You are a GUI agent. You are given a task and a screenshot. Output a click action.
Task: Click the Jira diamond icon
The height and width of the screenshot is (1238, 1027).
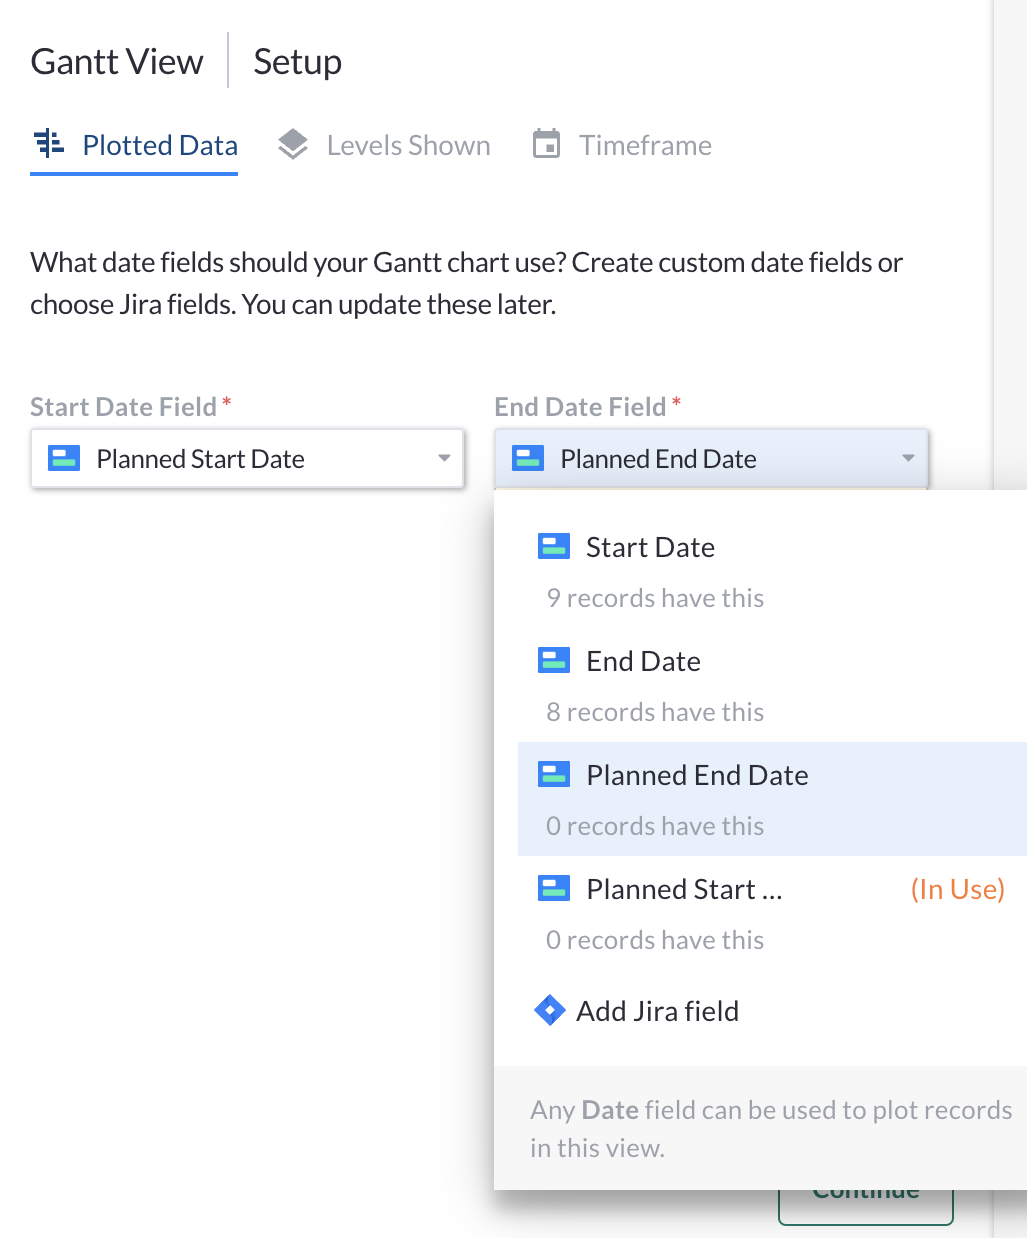click(550, 1011)
